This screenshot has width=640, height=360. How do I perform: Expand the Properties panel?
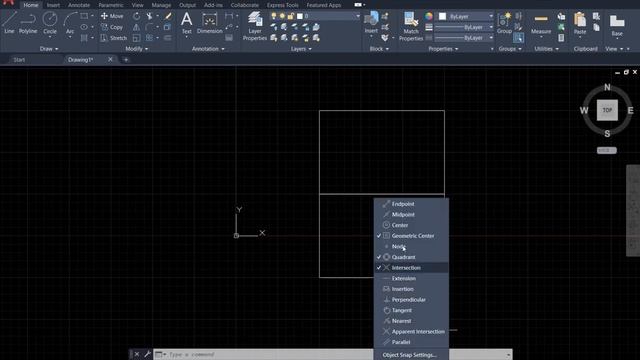[443, 49]
